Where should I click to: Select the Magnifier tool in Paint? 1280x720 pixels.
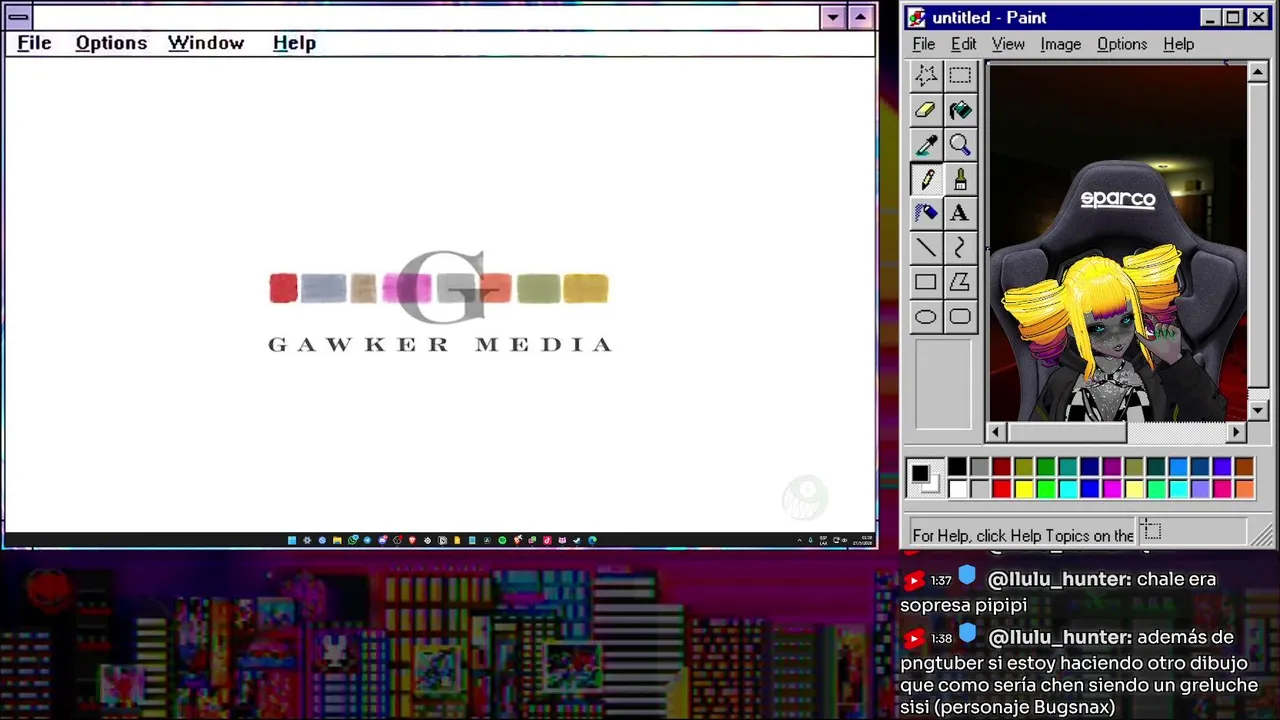(x=960, y=145)
